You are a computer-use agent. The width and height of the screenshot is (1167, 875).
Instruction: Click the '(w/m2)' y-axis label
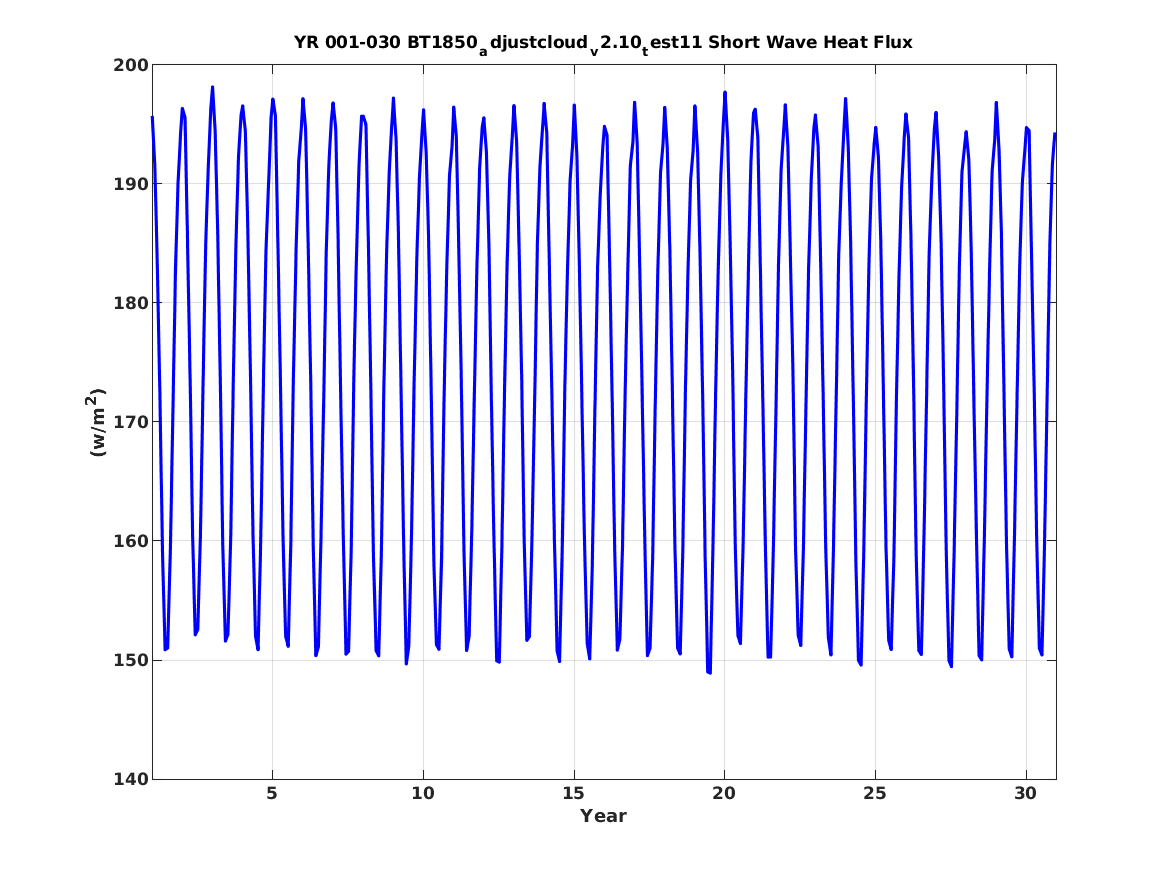coord(97,422)
